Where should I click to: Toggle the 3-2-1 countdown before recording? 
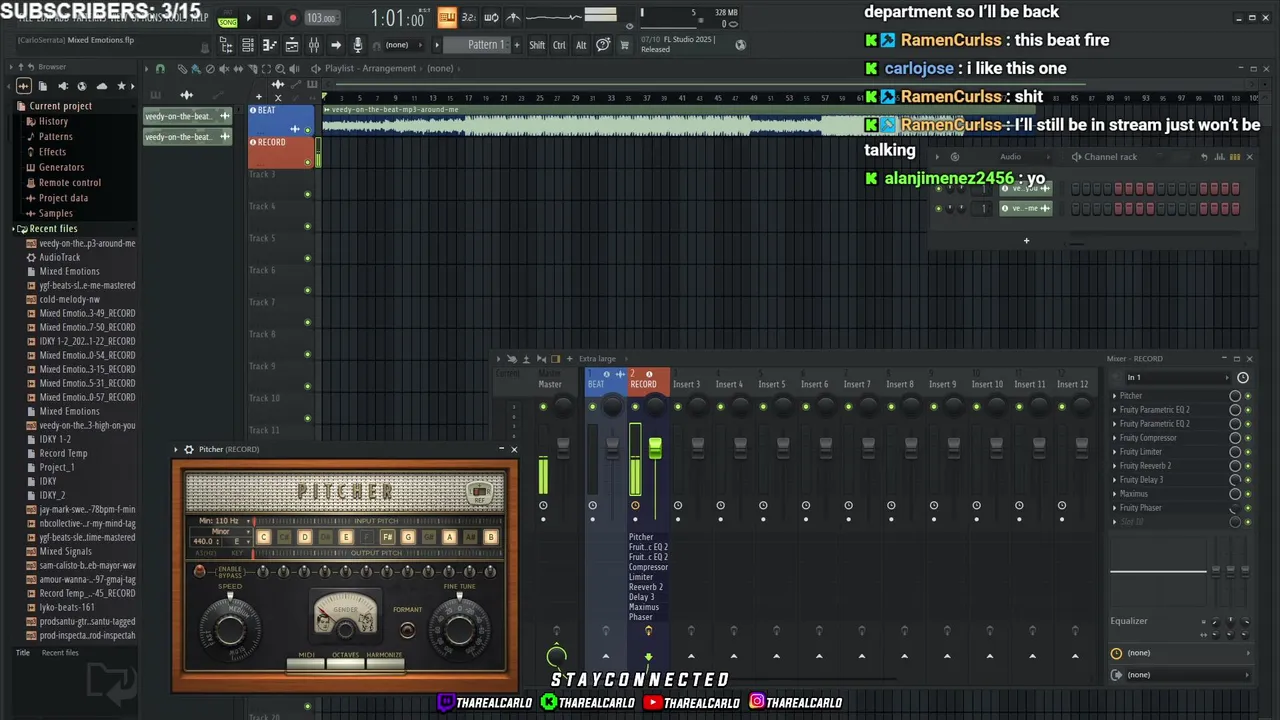(x=469, y=17)
